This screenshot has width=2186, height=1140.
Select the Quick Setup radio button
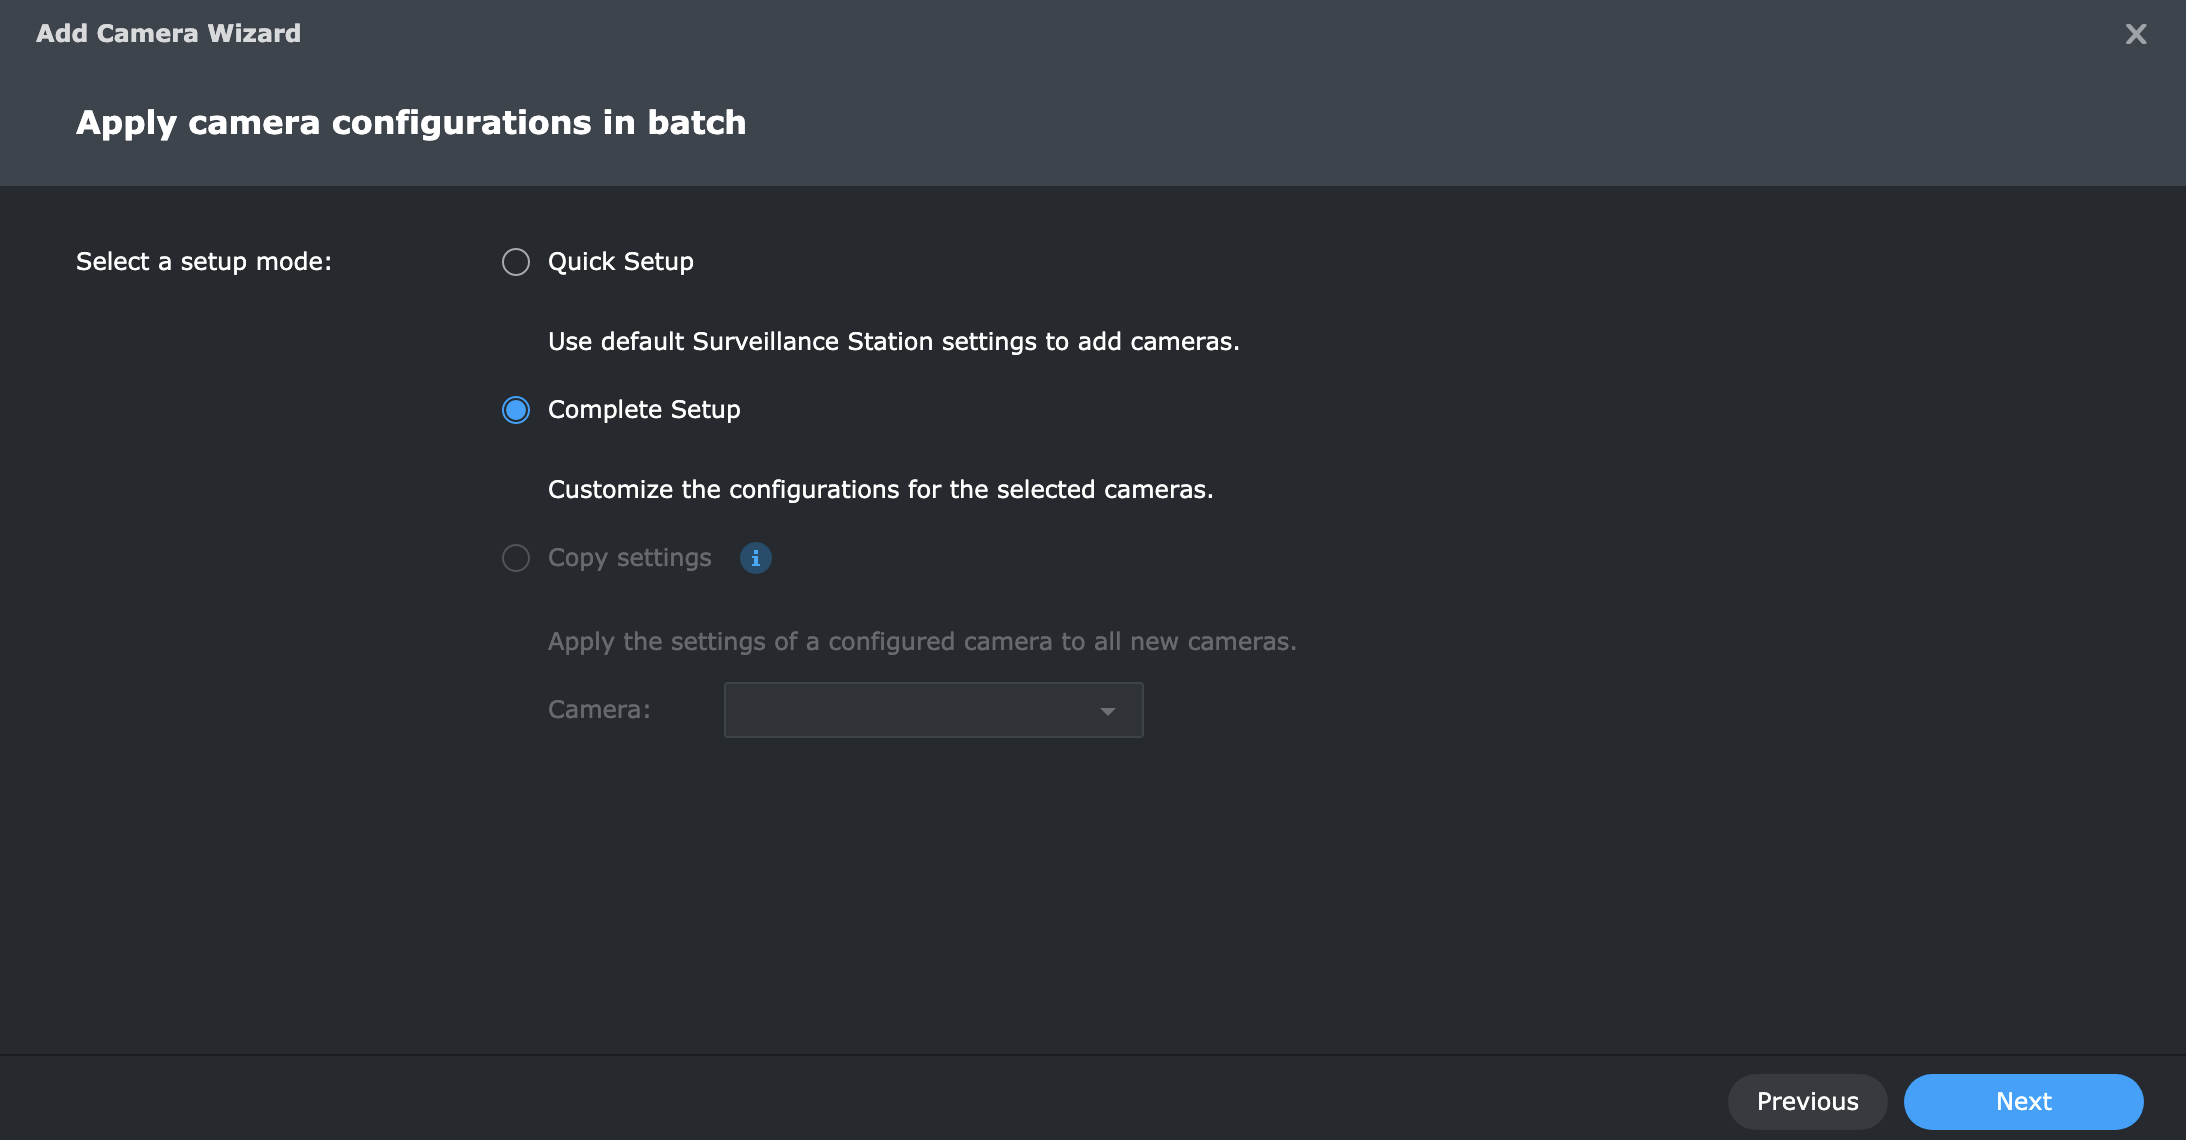[x=516, y=262]
